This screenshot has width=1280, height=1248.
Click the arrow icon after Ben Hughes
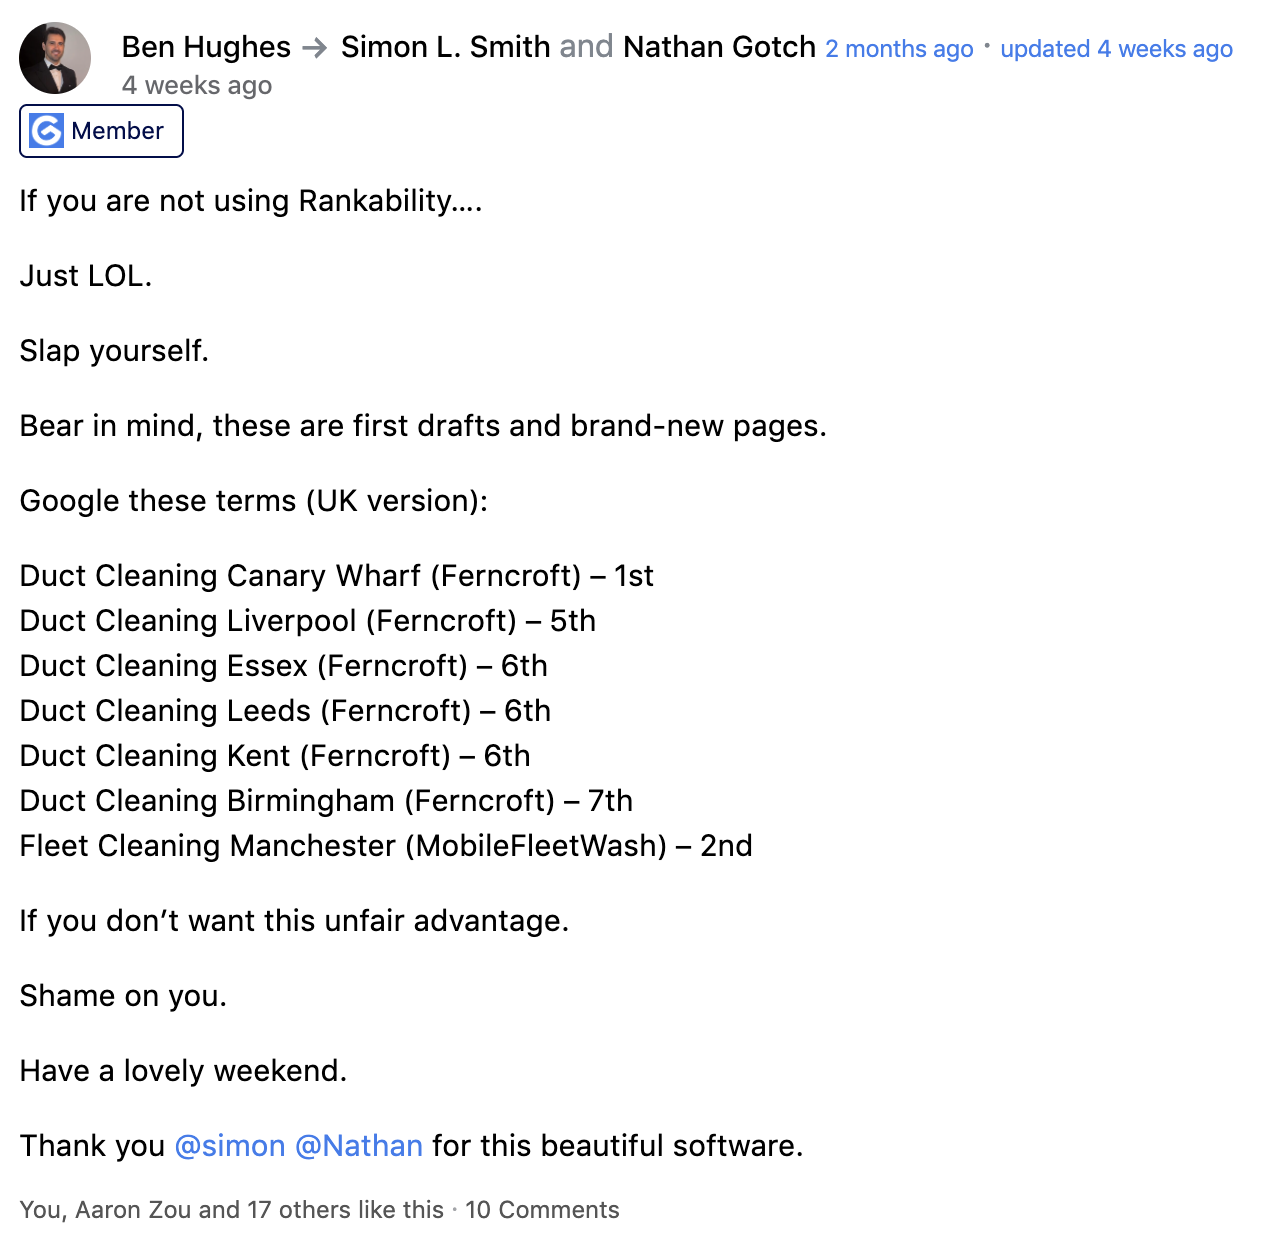[315, 48]
